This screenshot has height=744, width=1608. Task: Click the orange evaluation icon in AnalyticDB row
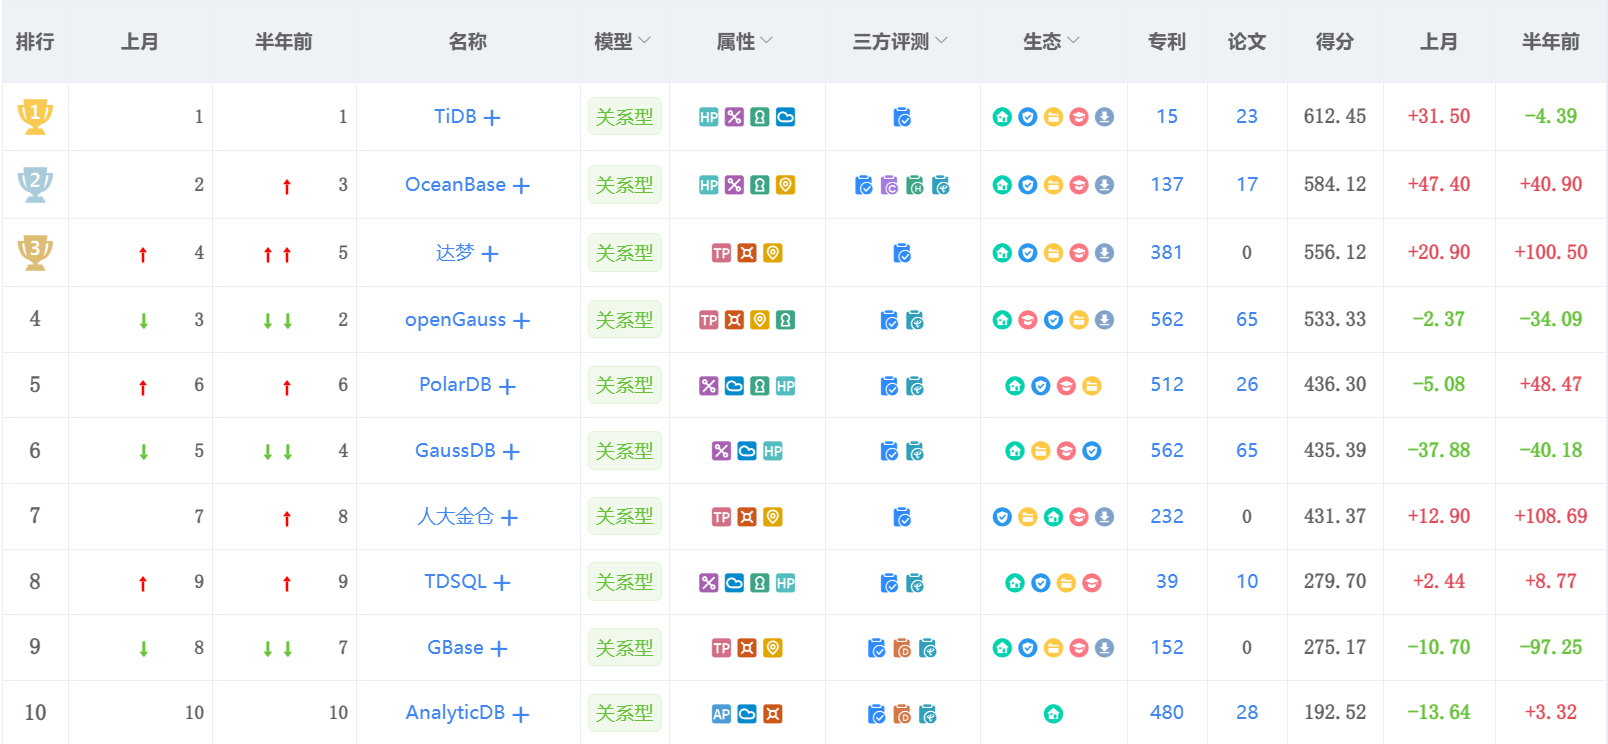click(902, 714)
